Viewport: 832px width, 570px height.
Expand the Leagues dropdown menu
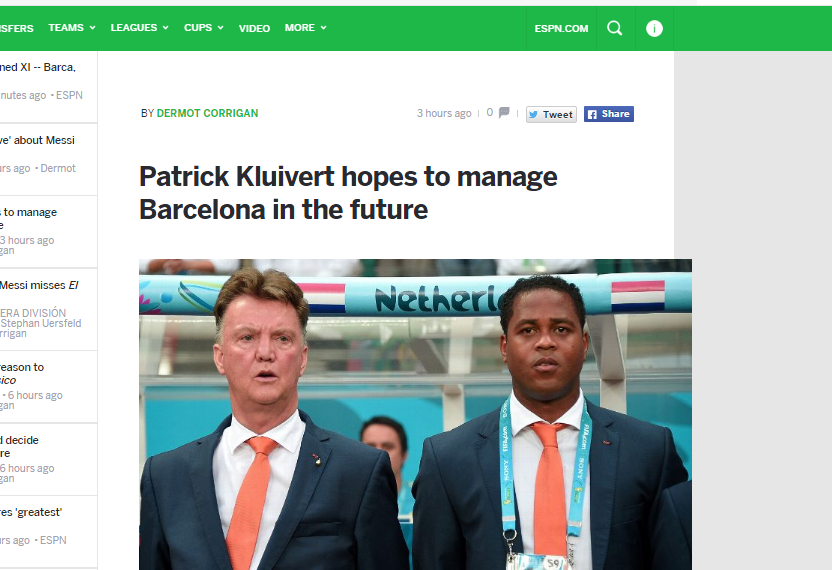[139, 28]
